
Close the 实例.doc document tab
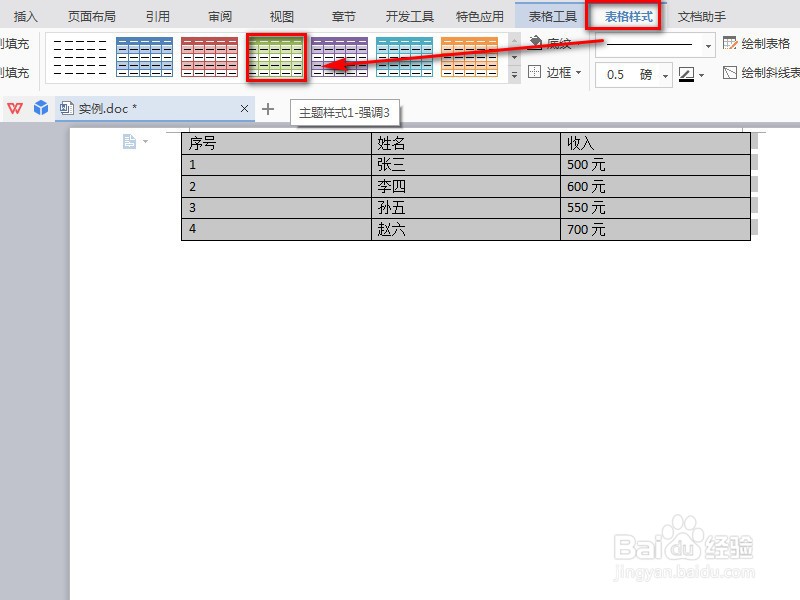(245, 107)
